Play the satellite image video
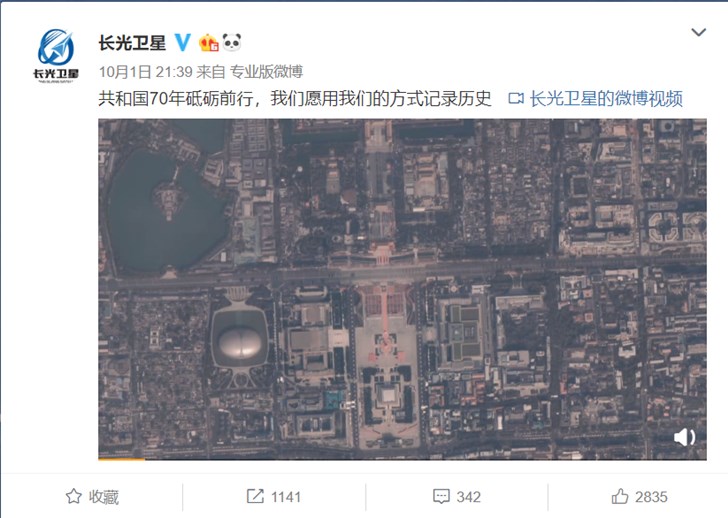This screenshot has height=518, width=728. (x=402, y=289)
